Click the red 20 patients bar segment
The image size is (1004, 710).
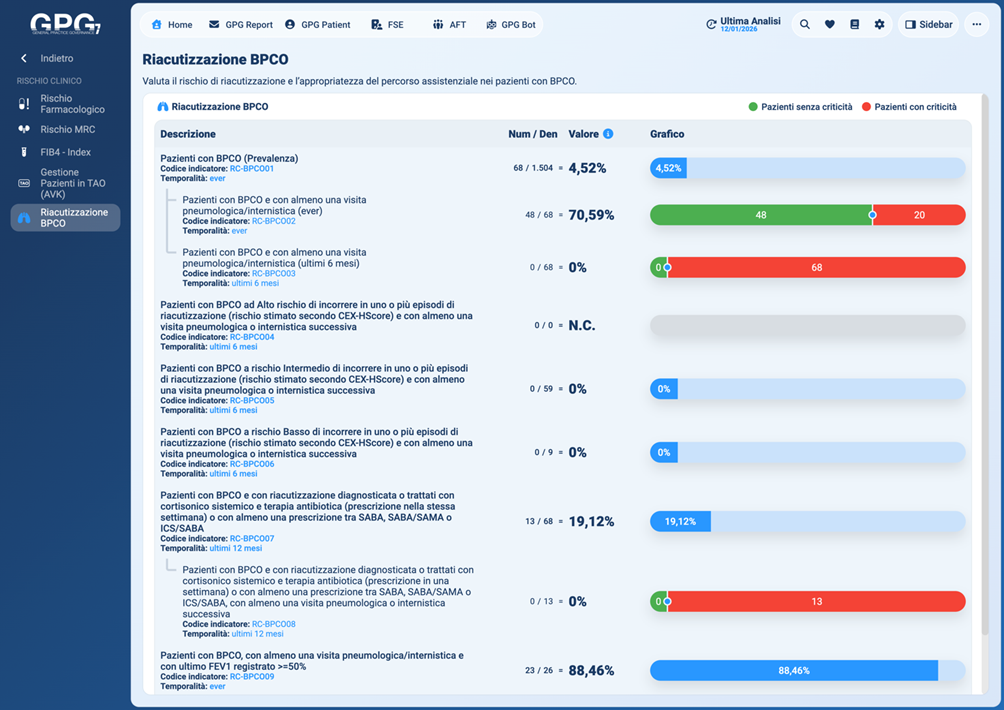tap(920, 215)
